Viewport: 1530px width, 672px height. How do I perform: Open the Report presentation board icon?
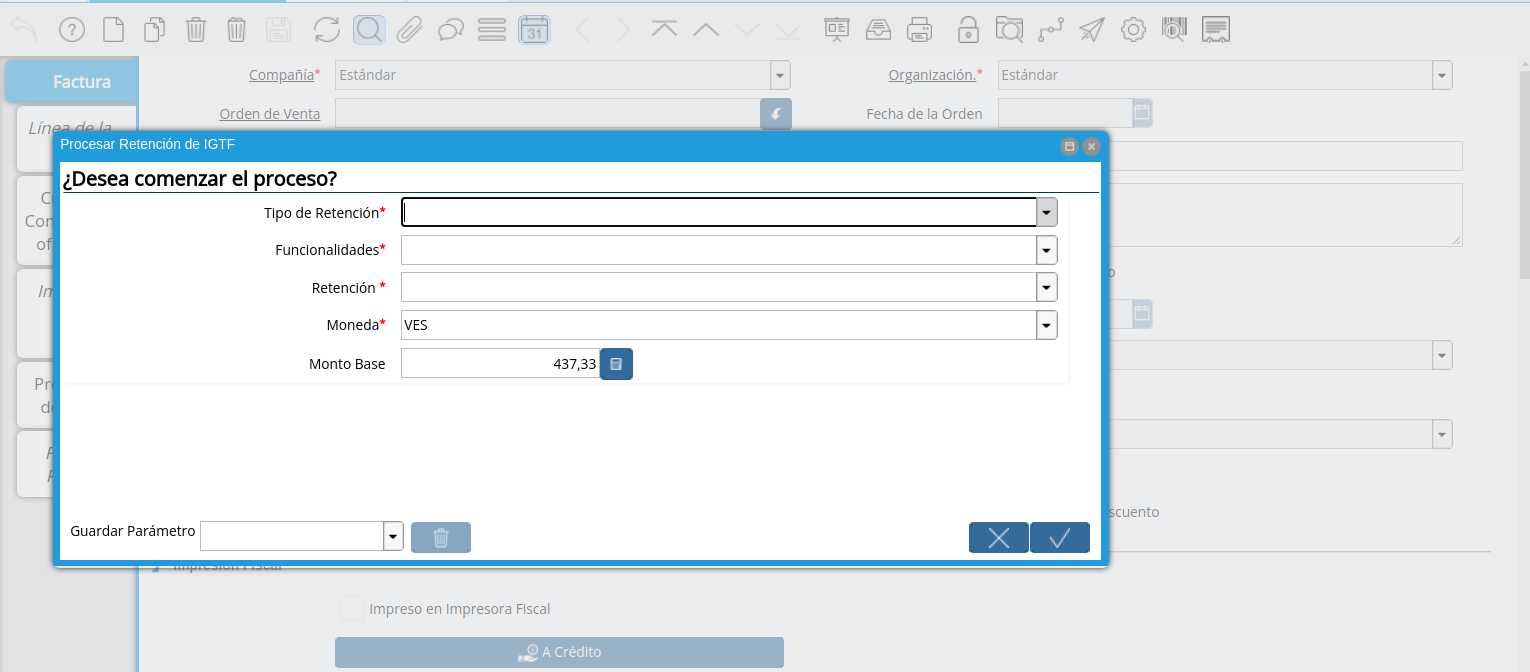point(836,30)
